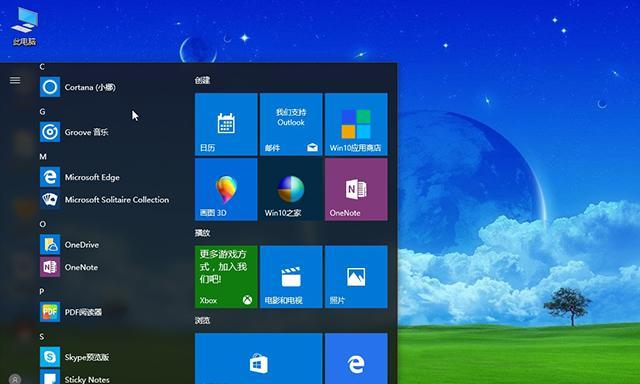Viewport: 640px width, 384px height.
Task: Open the Microsoft Solitaire Collection icon
Action: (x=50, y=200)
